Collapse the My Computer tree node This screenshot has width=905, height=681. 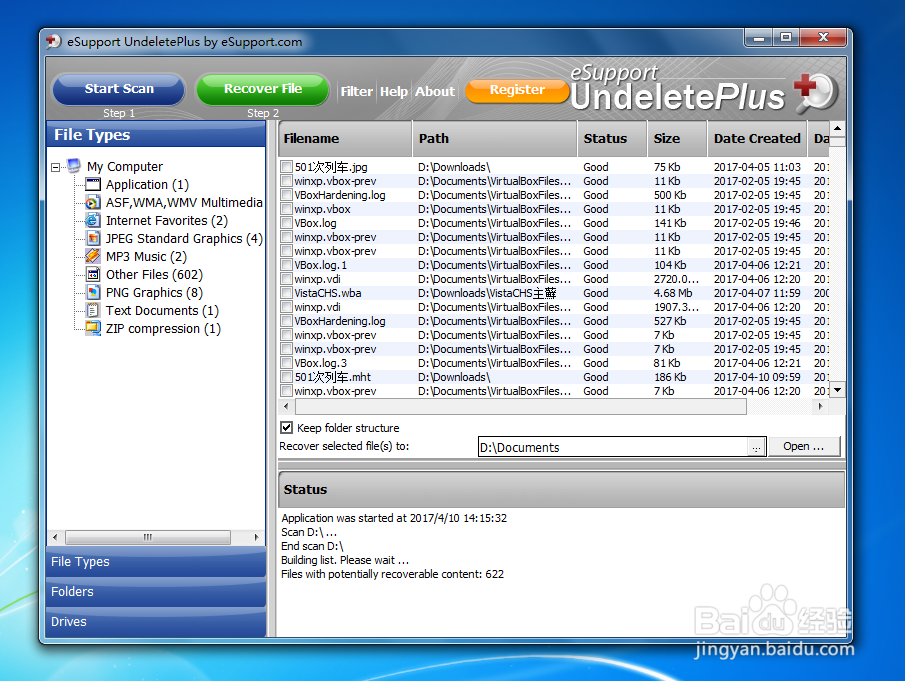click(x=55, y=167)
